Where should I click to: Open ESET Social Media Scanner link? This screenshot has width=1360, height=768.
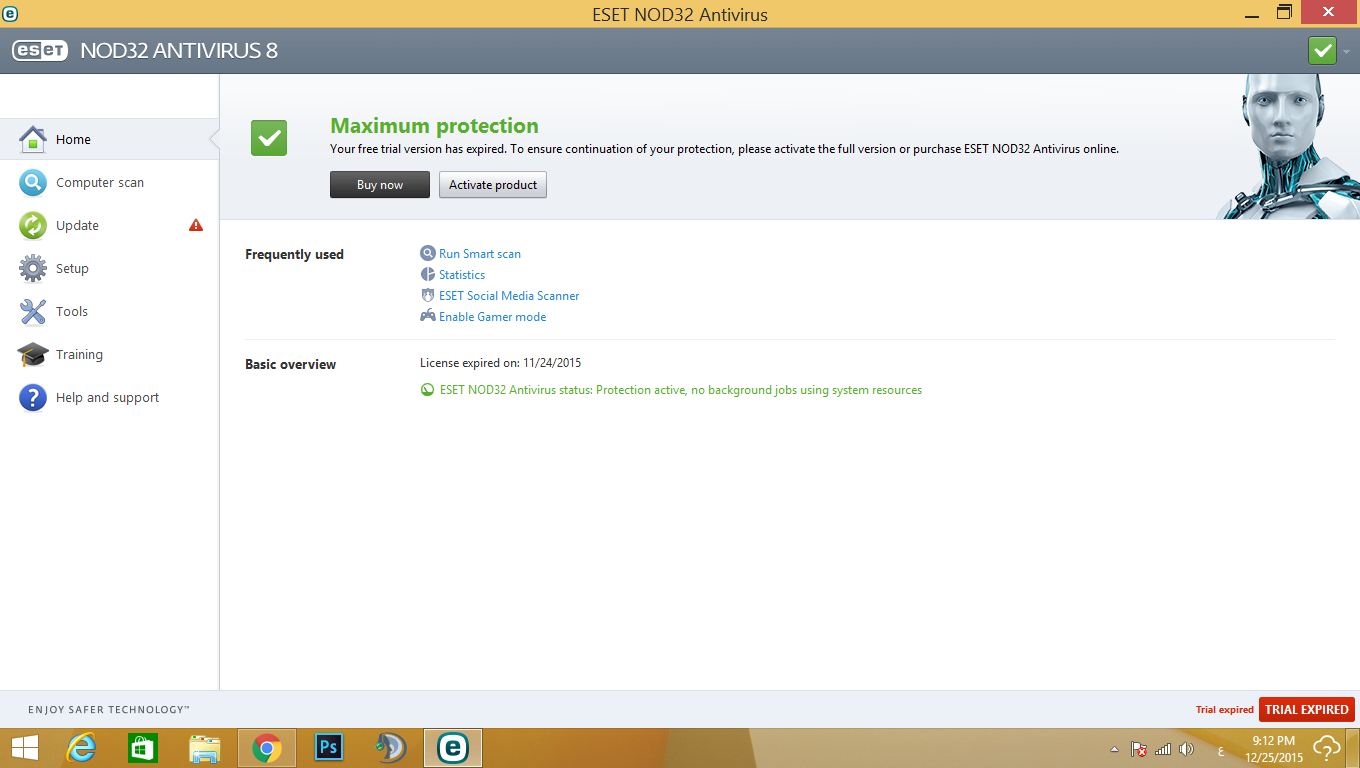click(x=509, y=296)
